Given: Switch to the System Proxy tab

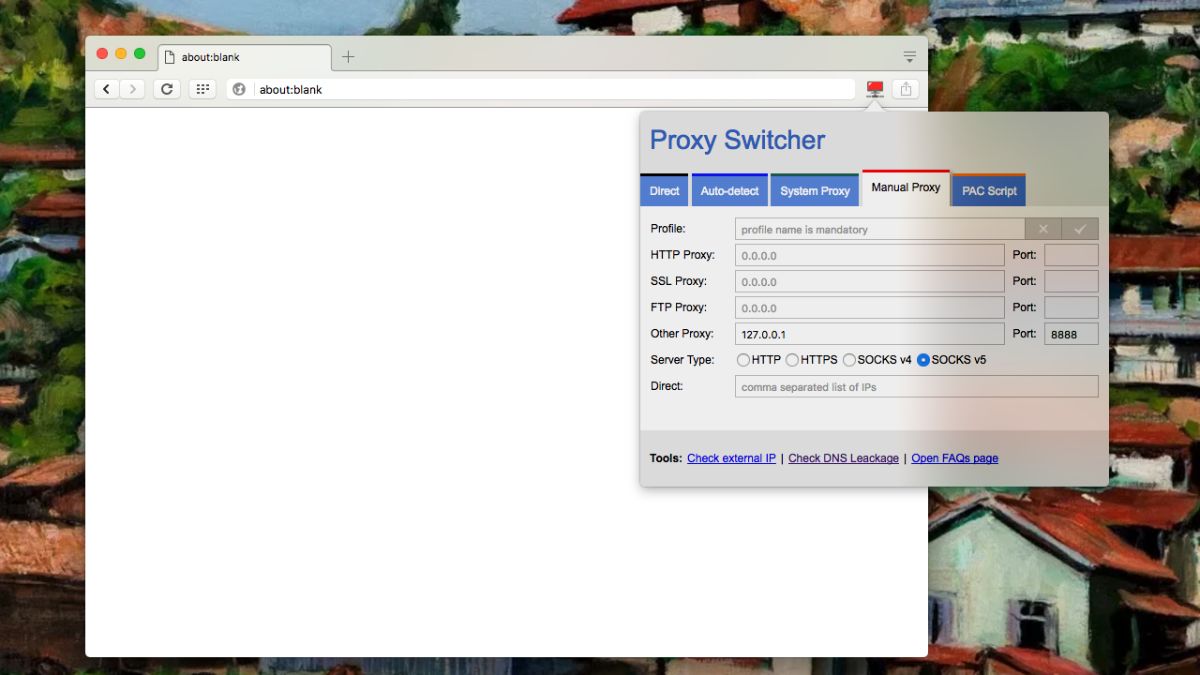Looking at the screenshot, I should tap(814, 190).
